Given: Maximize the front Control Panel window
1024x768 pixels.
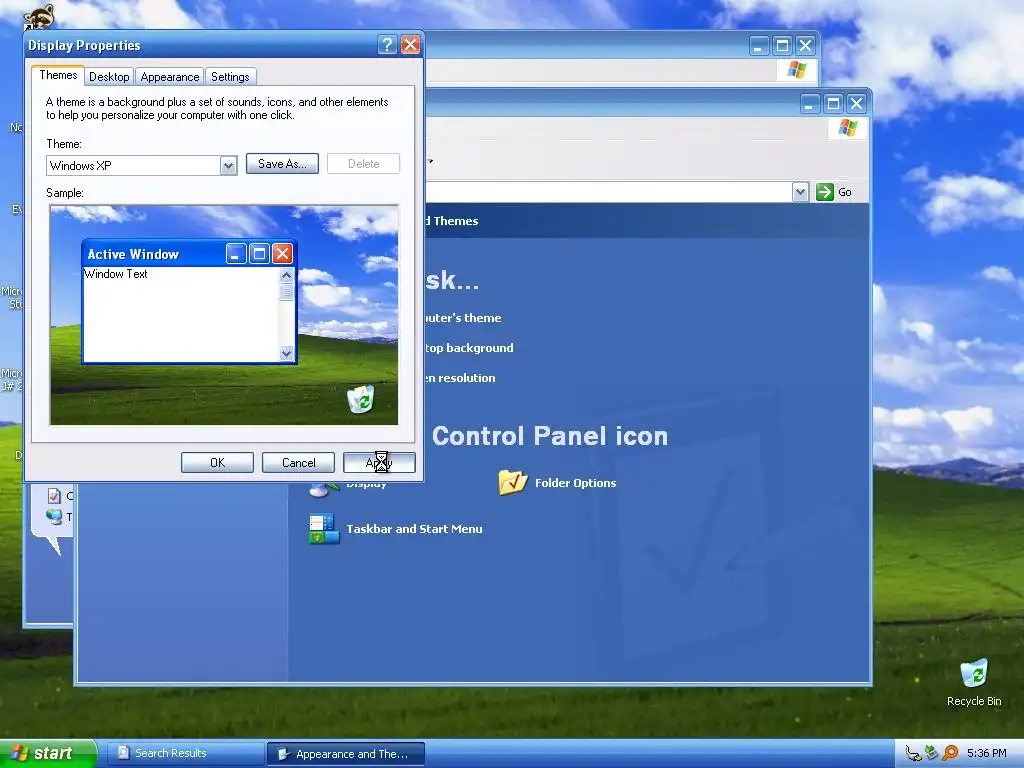Looking at the screenshot, I should 833,103.
